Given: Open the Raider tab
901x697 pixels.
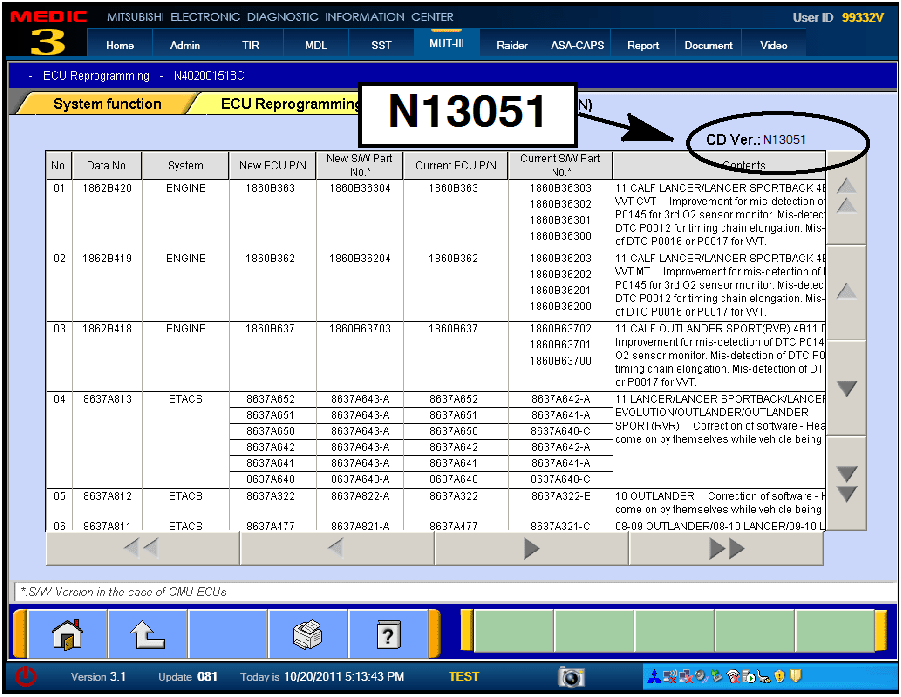Looking at the screenshot, I should [x=512, y=44].
